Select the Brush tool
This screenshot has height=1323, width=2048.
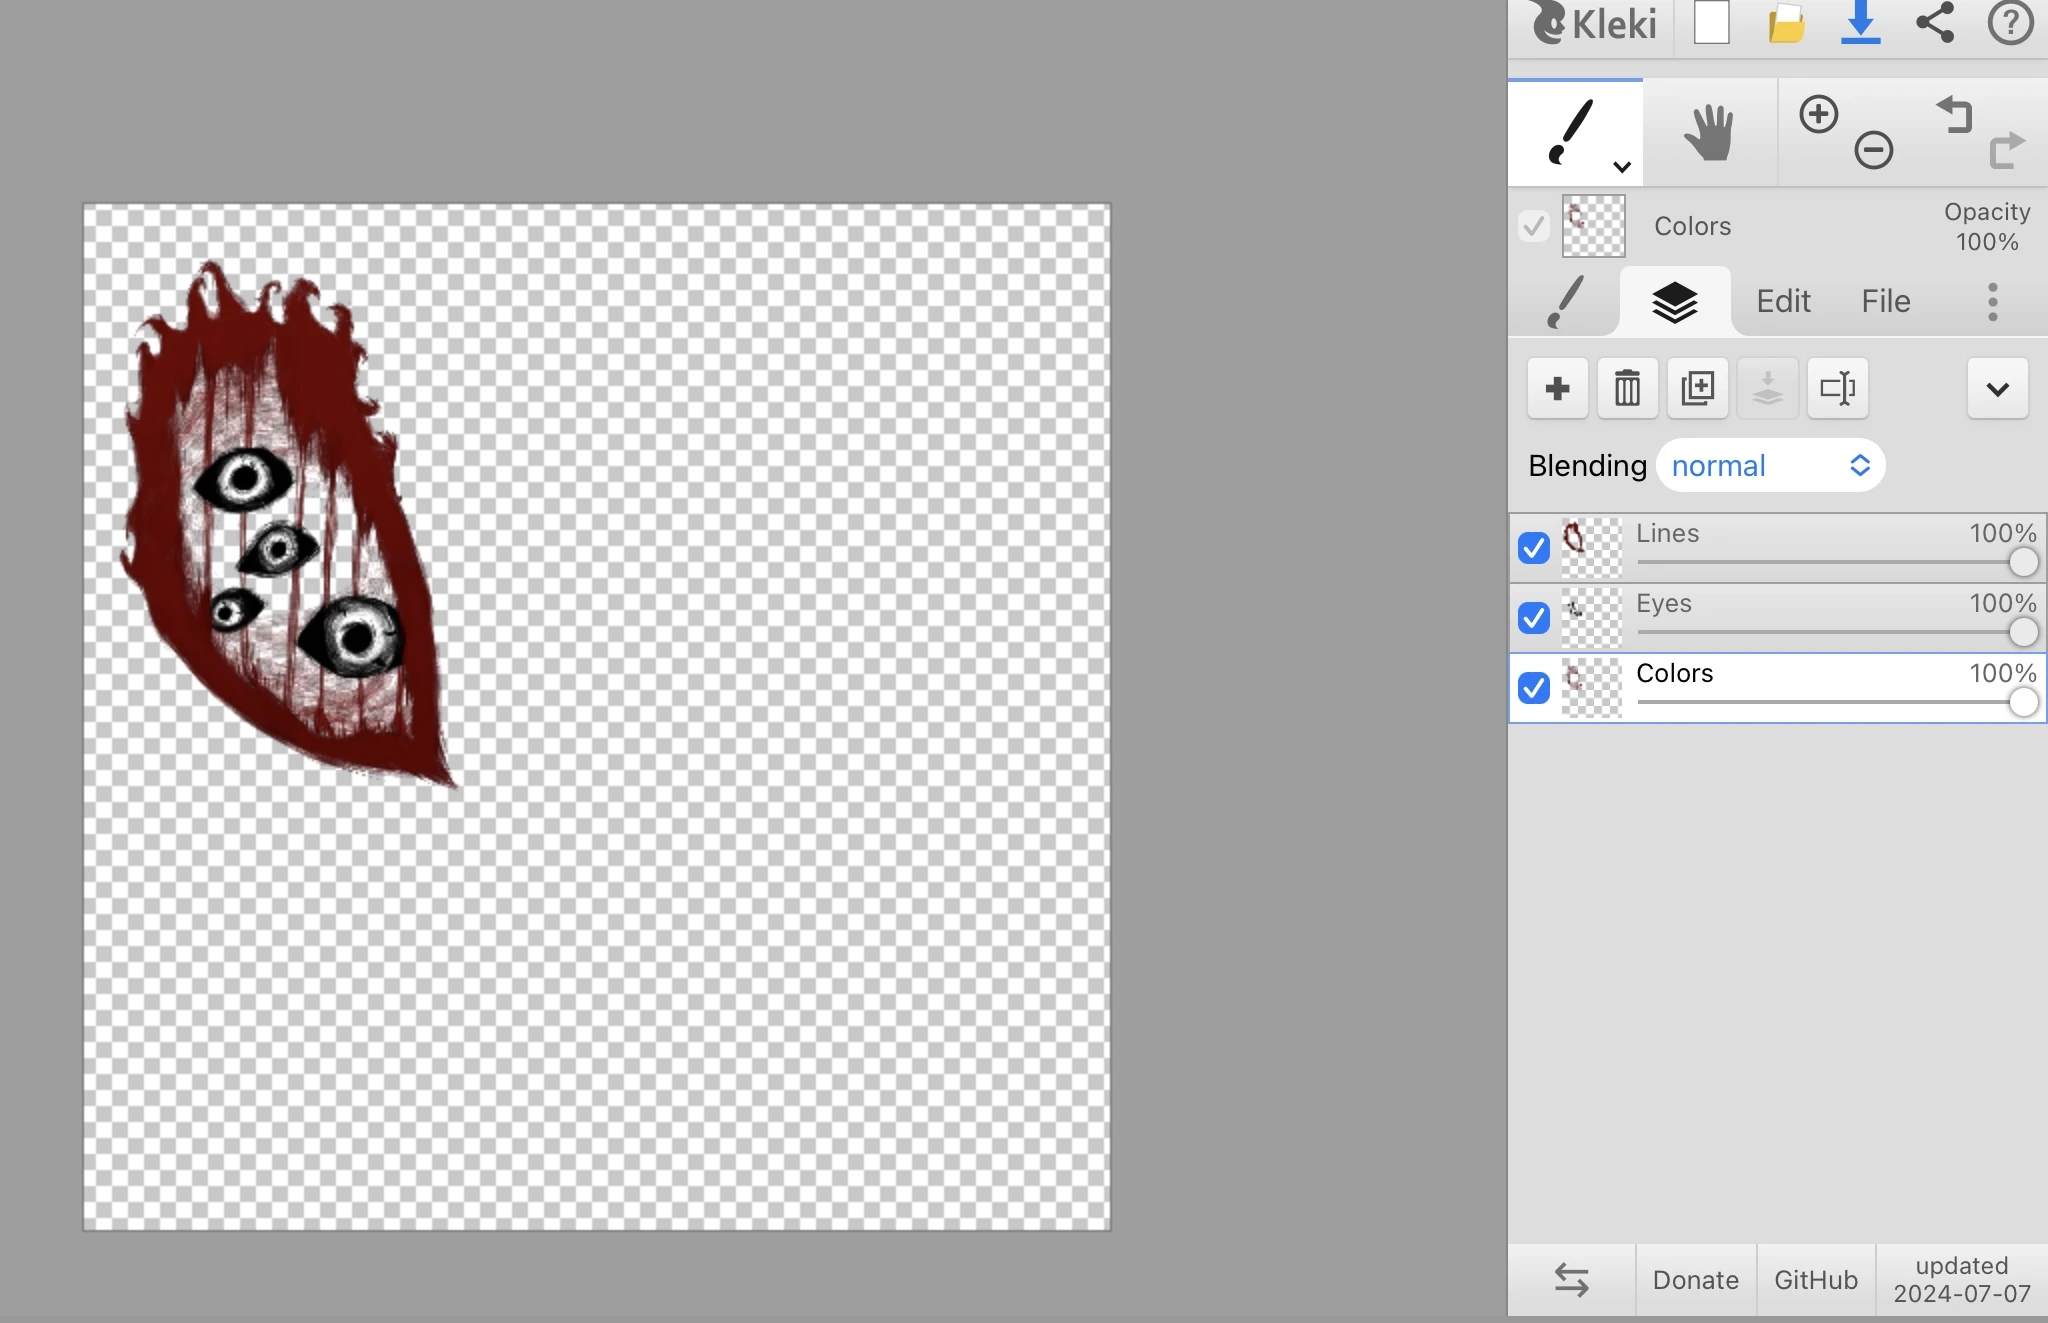1570,128
